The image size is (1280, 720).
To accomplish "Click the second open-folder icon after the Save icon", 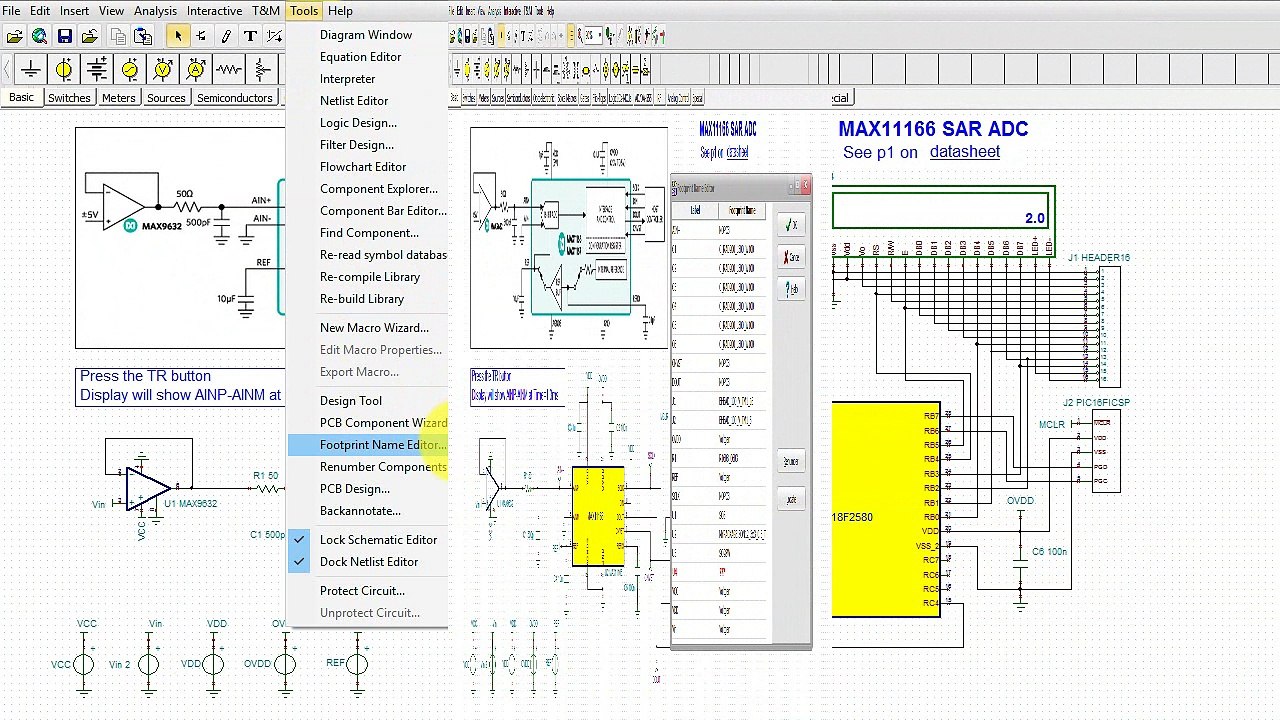I will (x=90, y=36).
